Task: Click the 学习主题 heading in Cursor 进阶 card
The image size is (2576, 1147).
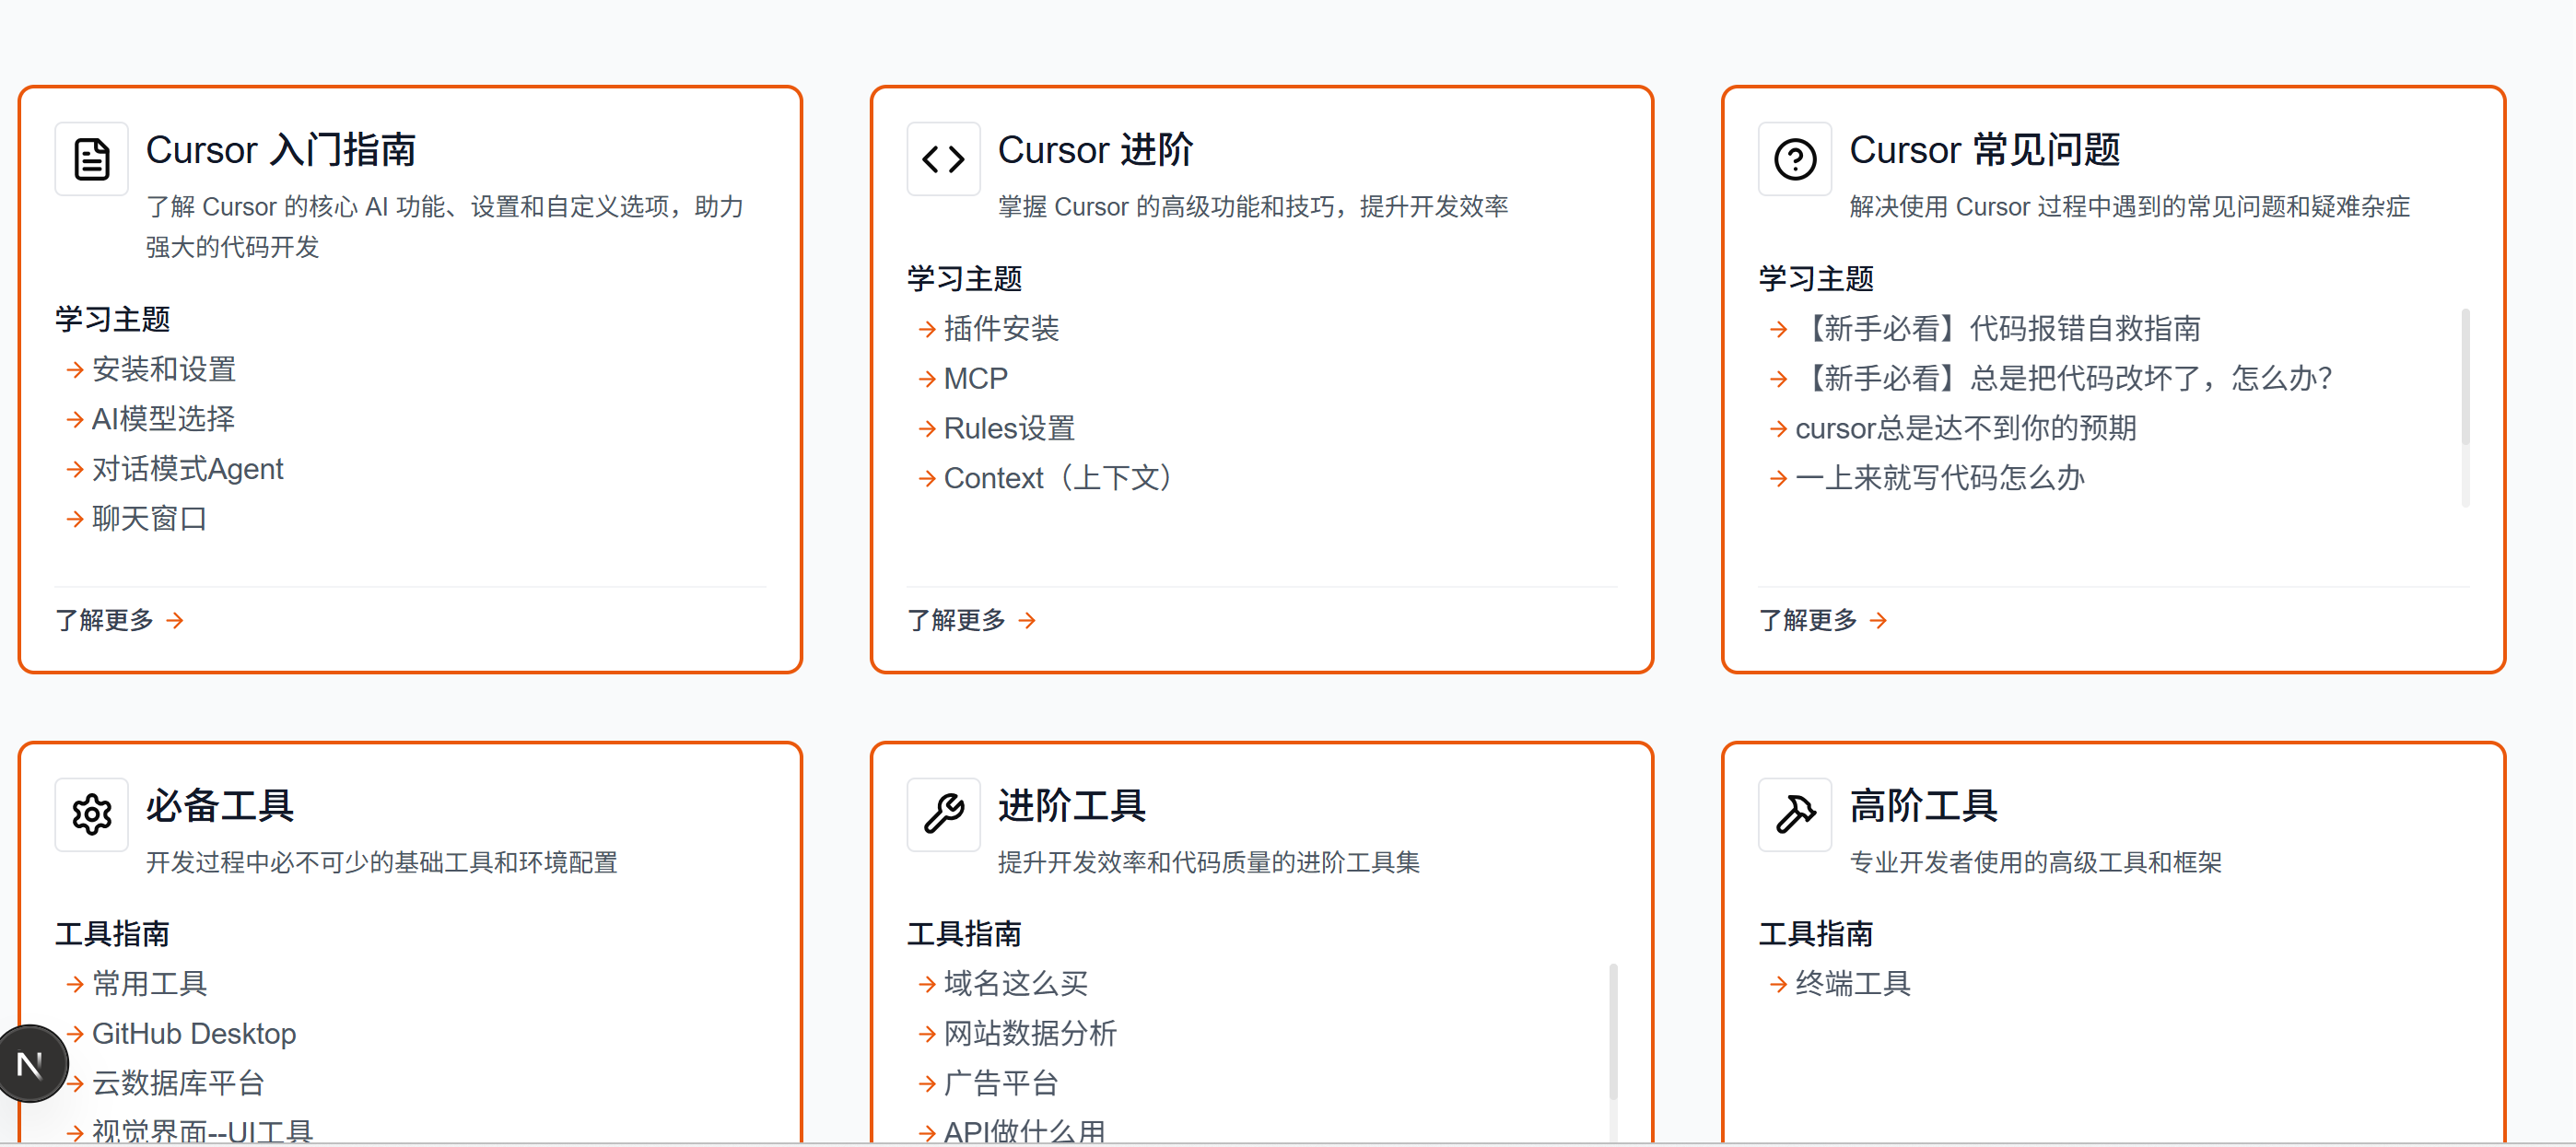Action: point(964,279)
